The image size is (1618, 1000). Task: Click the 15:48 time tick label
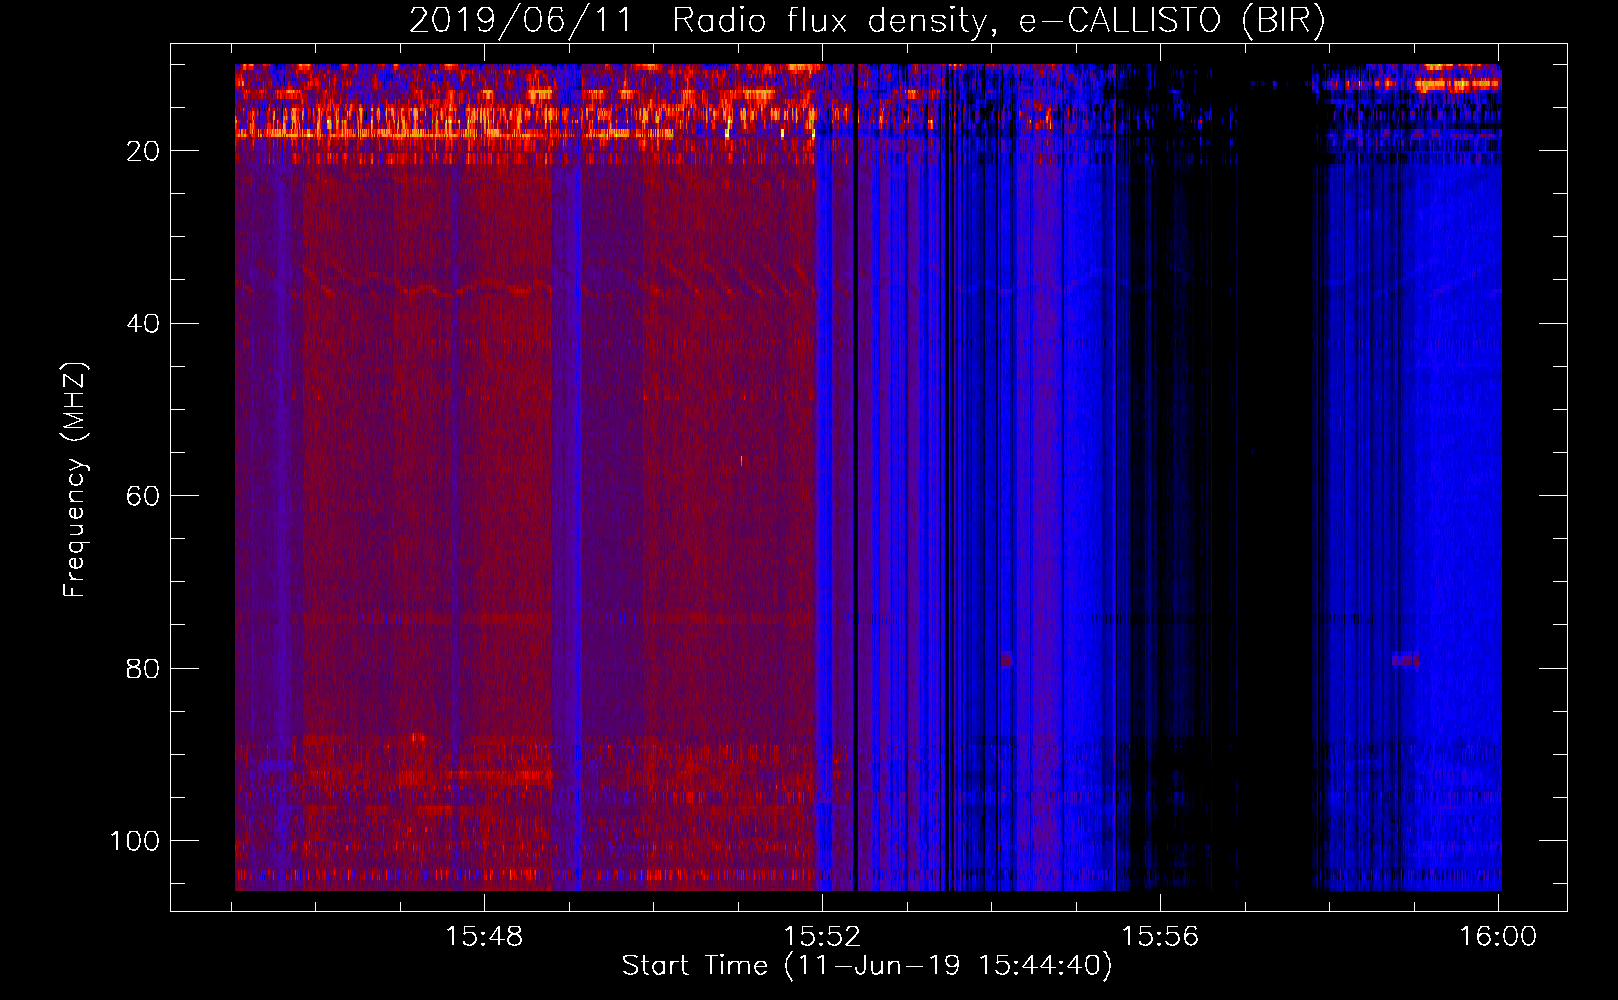[484, 937]
